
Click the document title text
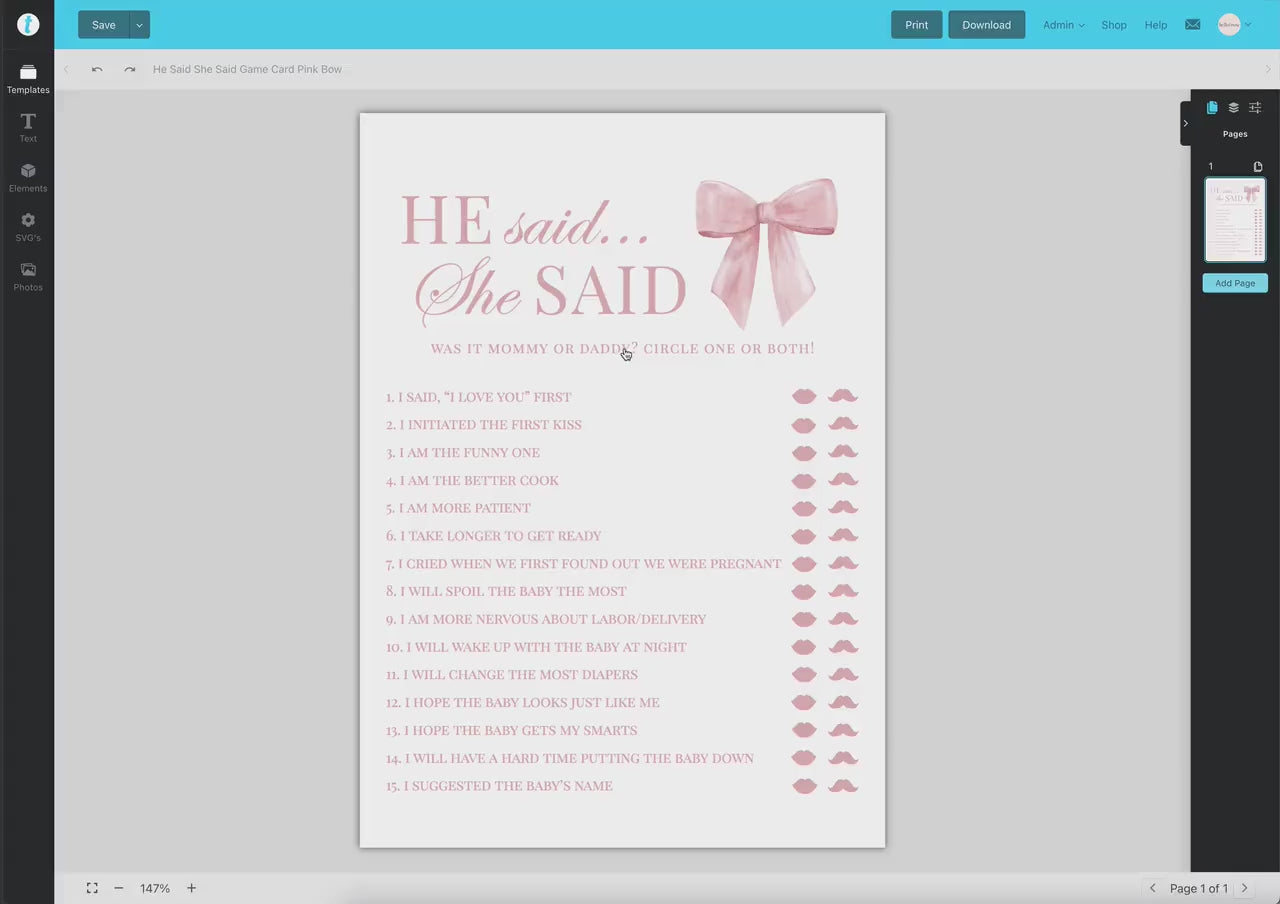click(247, 69)
